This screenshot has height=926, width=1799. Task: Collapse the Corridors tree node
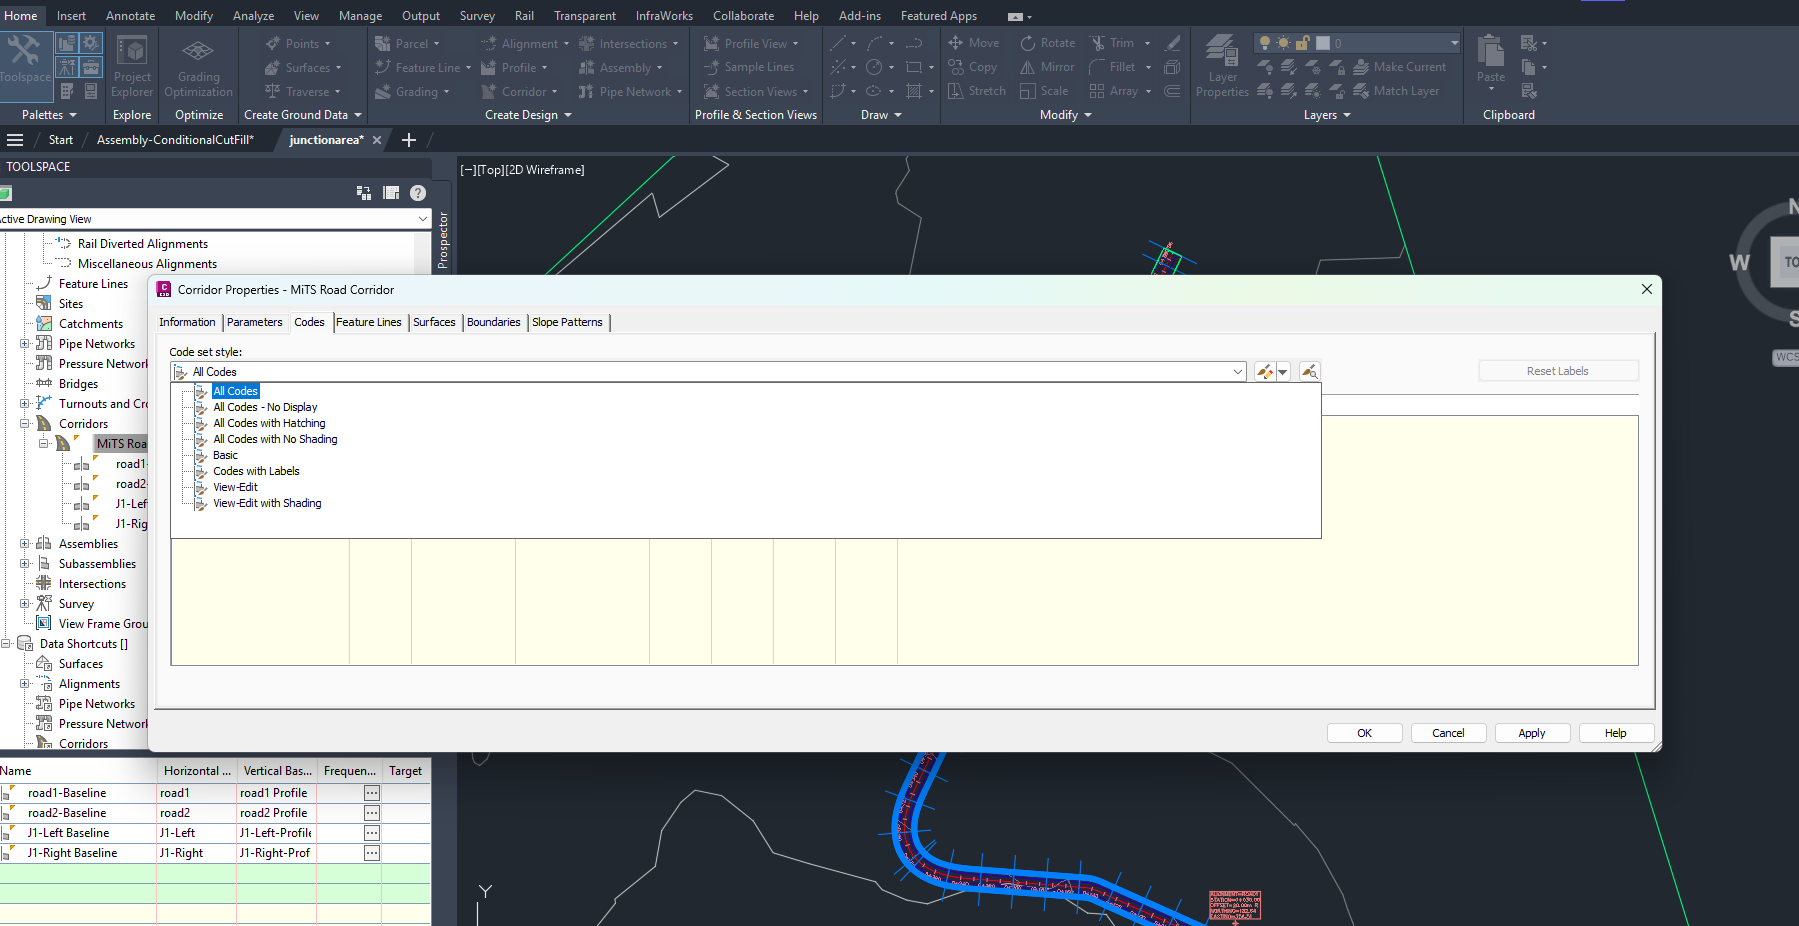[x=25, y=424]
